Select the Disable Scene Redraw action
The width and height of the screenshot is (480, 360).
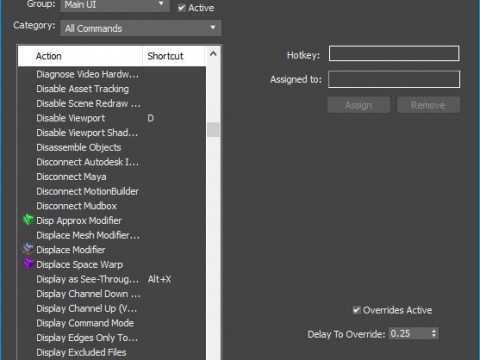click(x=88, y=103)
